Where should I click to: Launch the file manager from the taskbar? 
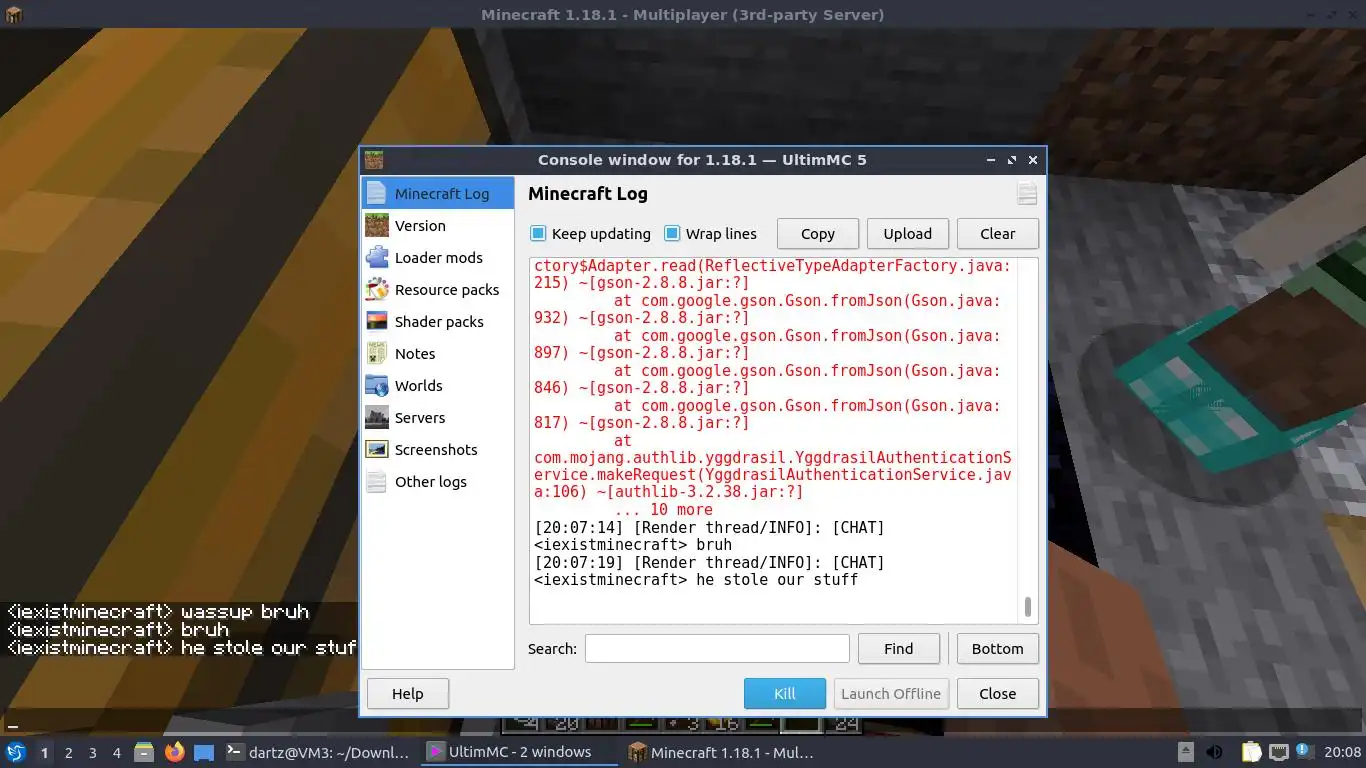[x=144, y=752]
